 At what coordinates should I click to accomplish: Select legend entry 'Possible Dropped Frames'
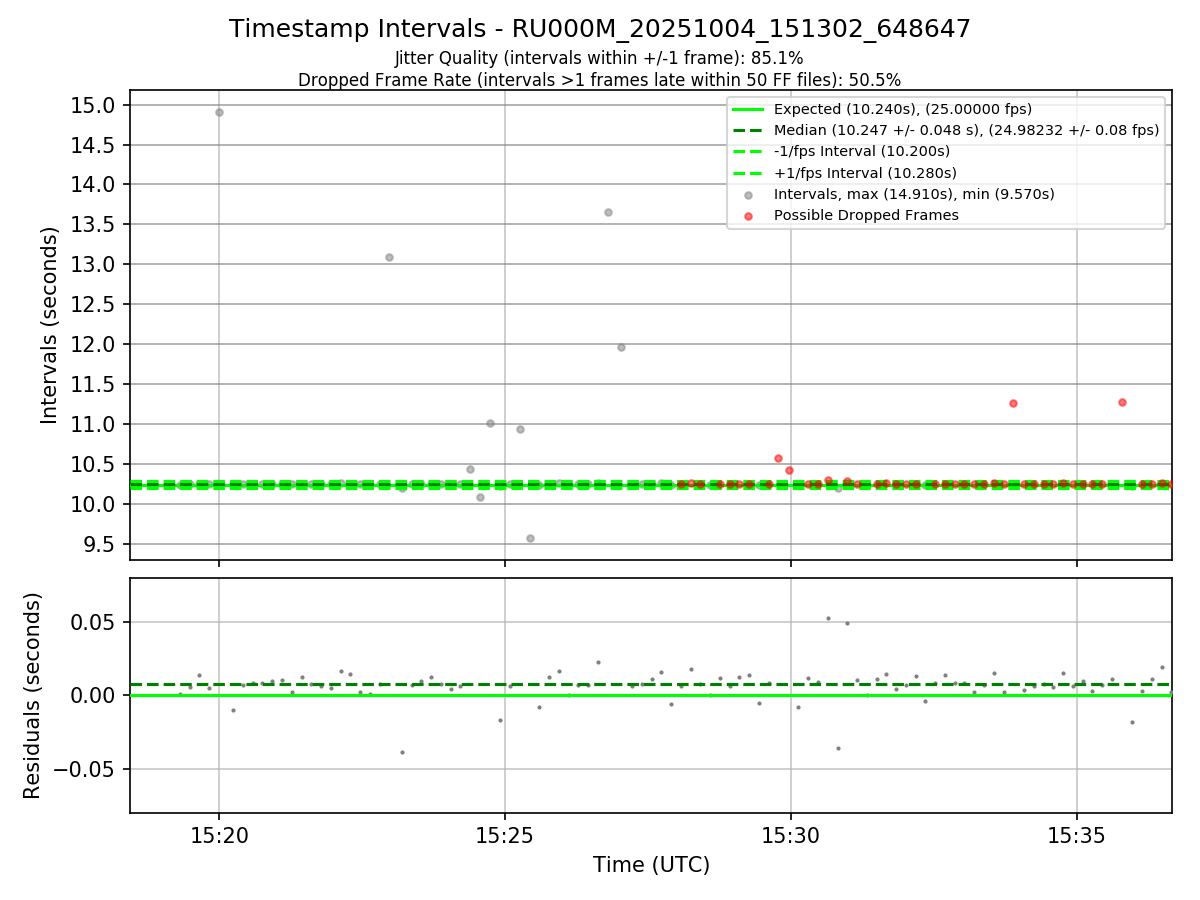point(866,215)
